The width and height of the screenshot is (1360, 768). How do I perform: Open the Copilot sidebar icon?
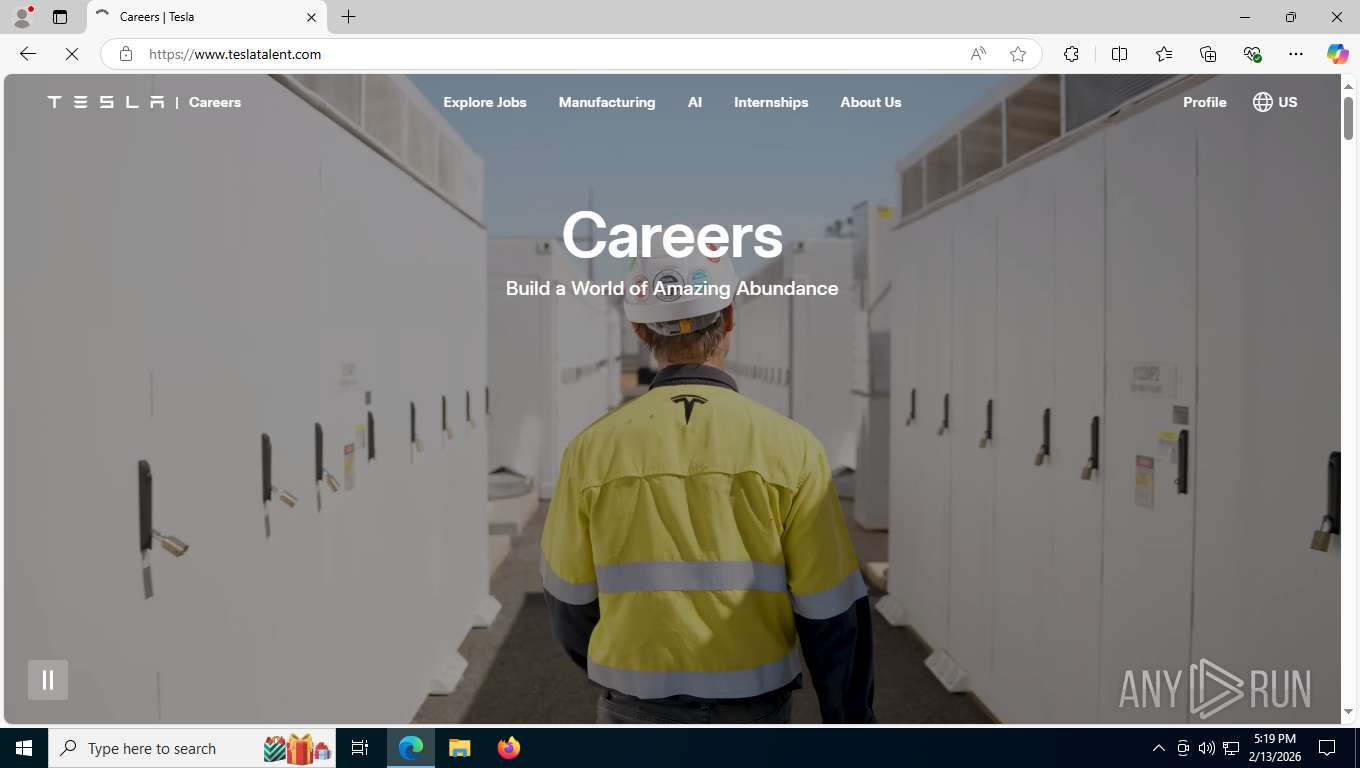(1338, 54)
